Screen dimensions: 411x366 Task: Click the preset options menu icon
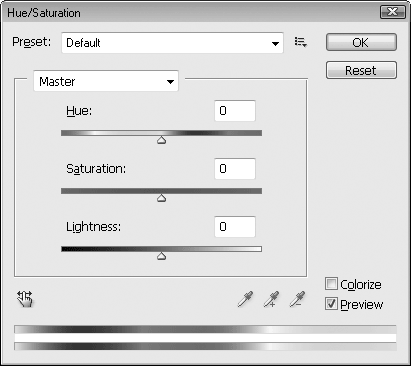301,42
